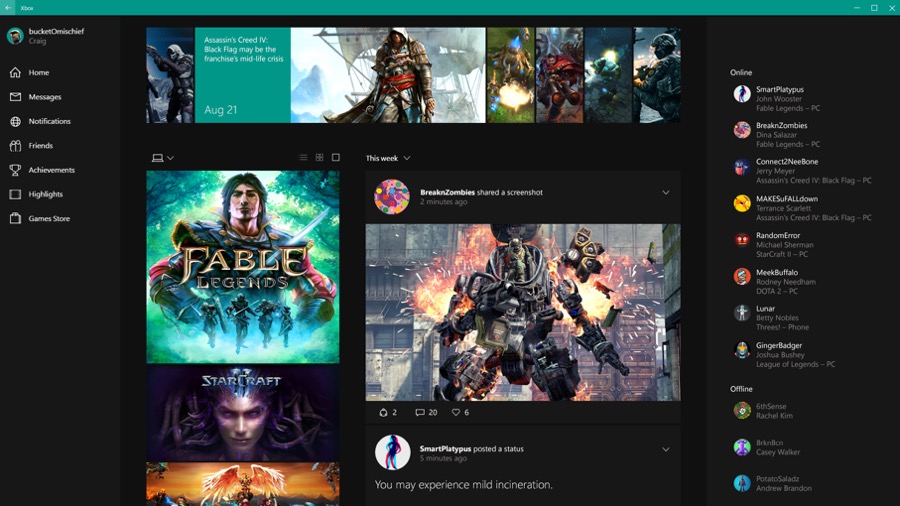This screenshot has width=900, height=506.
Task: Click 6thSense avatar in Offline list
Action: tap(742, 411)
